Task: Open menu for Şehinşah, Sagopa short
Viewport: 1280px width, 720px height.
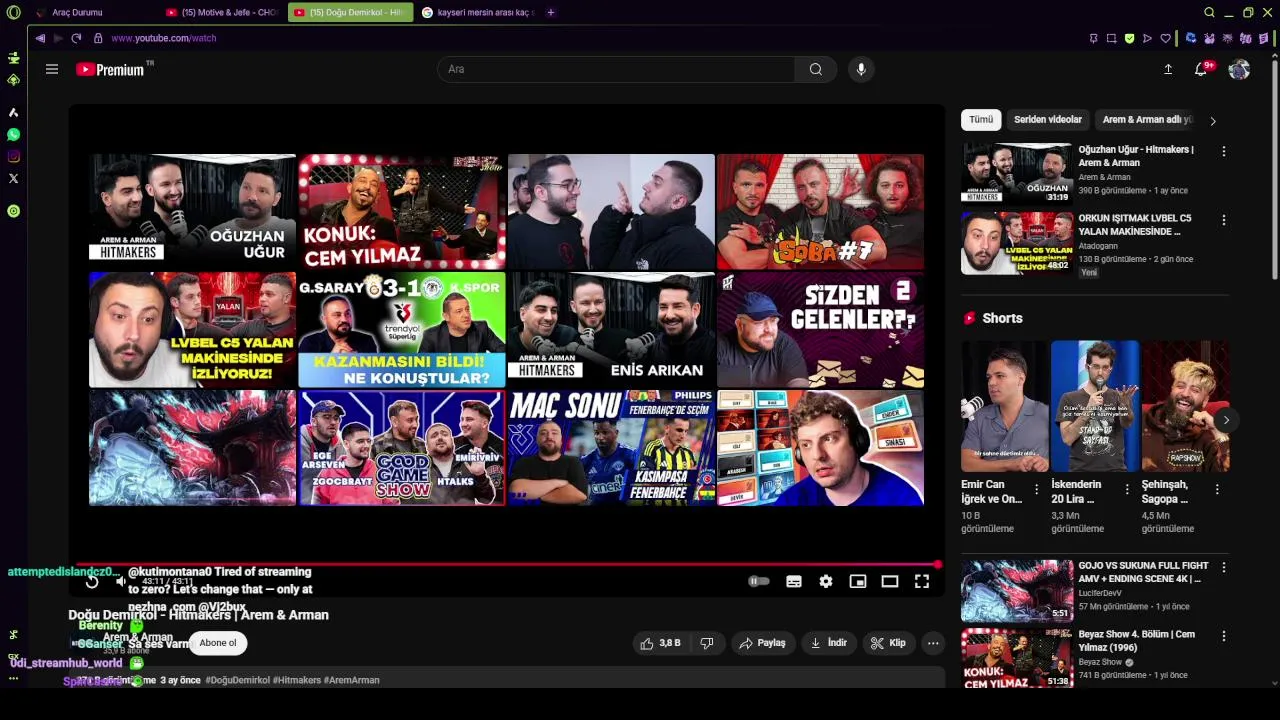Action: 1217,489
